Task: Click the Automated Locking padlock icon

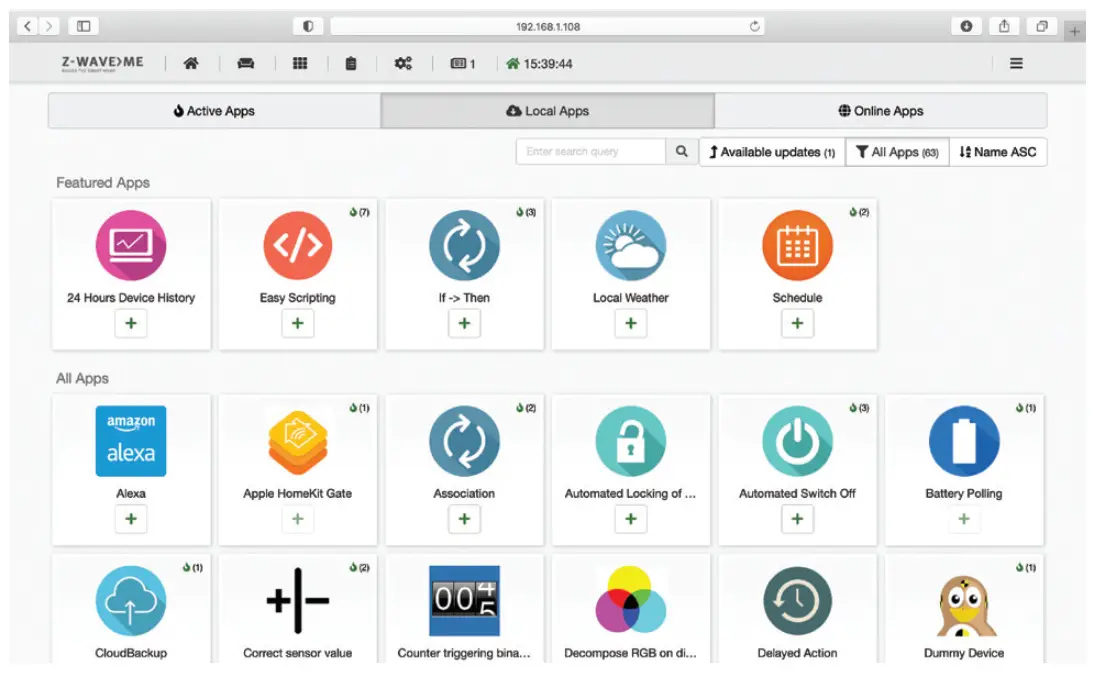Action: tap(631, 441)
